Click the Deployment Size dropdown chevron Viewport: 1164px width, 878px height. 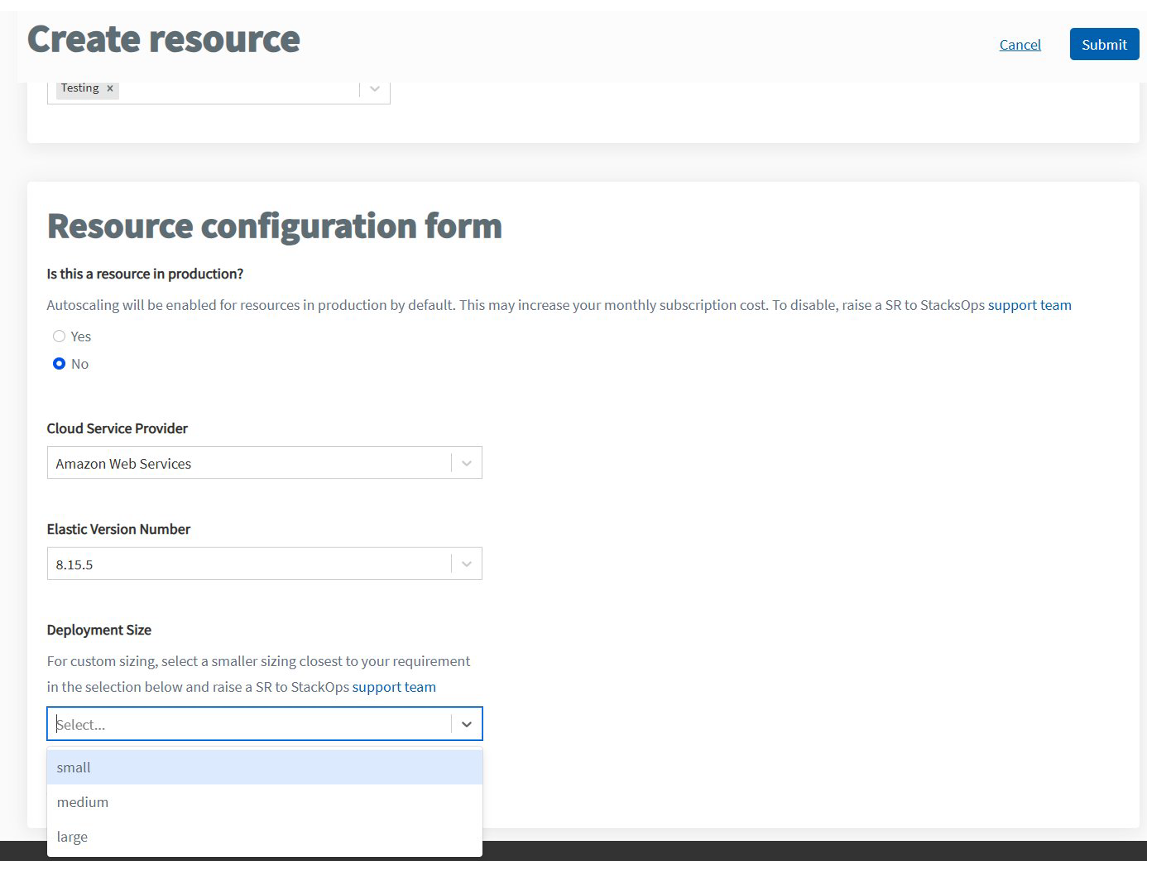click(x=466, y=723)
